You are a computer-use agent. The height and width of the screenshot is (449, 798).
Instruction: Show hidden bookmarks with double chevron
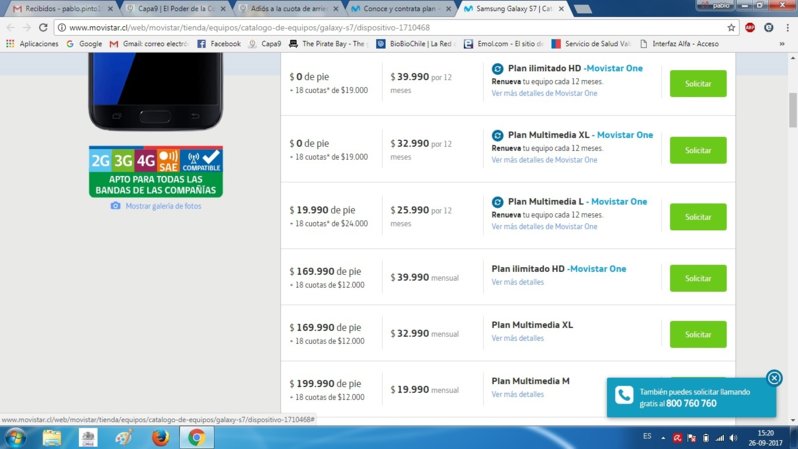[x=782, y=44]
